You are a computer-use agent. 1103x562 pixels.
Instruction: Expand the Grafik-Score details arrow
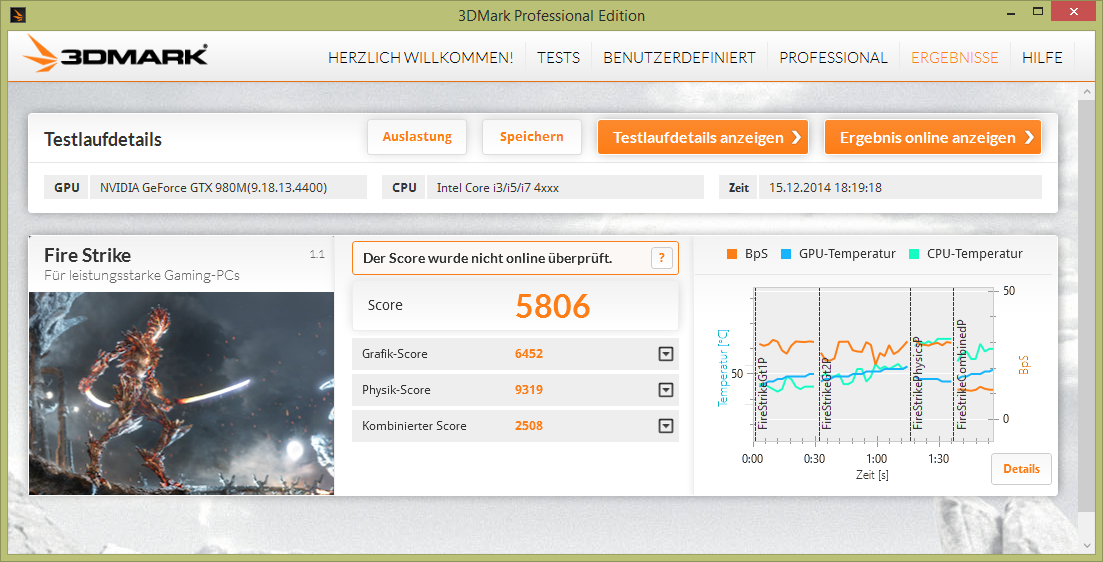(665, 354)
